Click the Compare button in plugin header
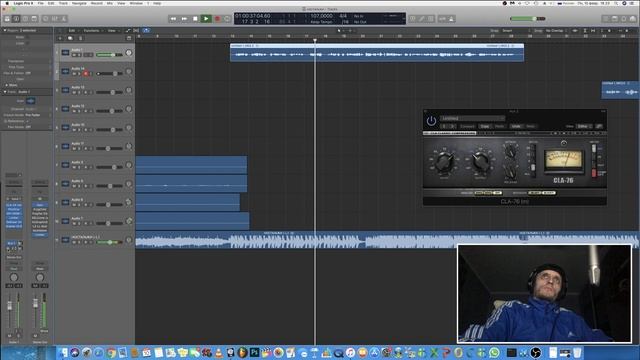Viewport: 640px width, 360px height. (467, 127)
